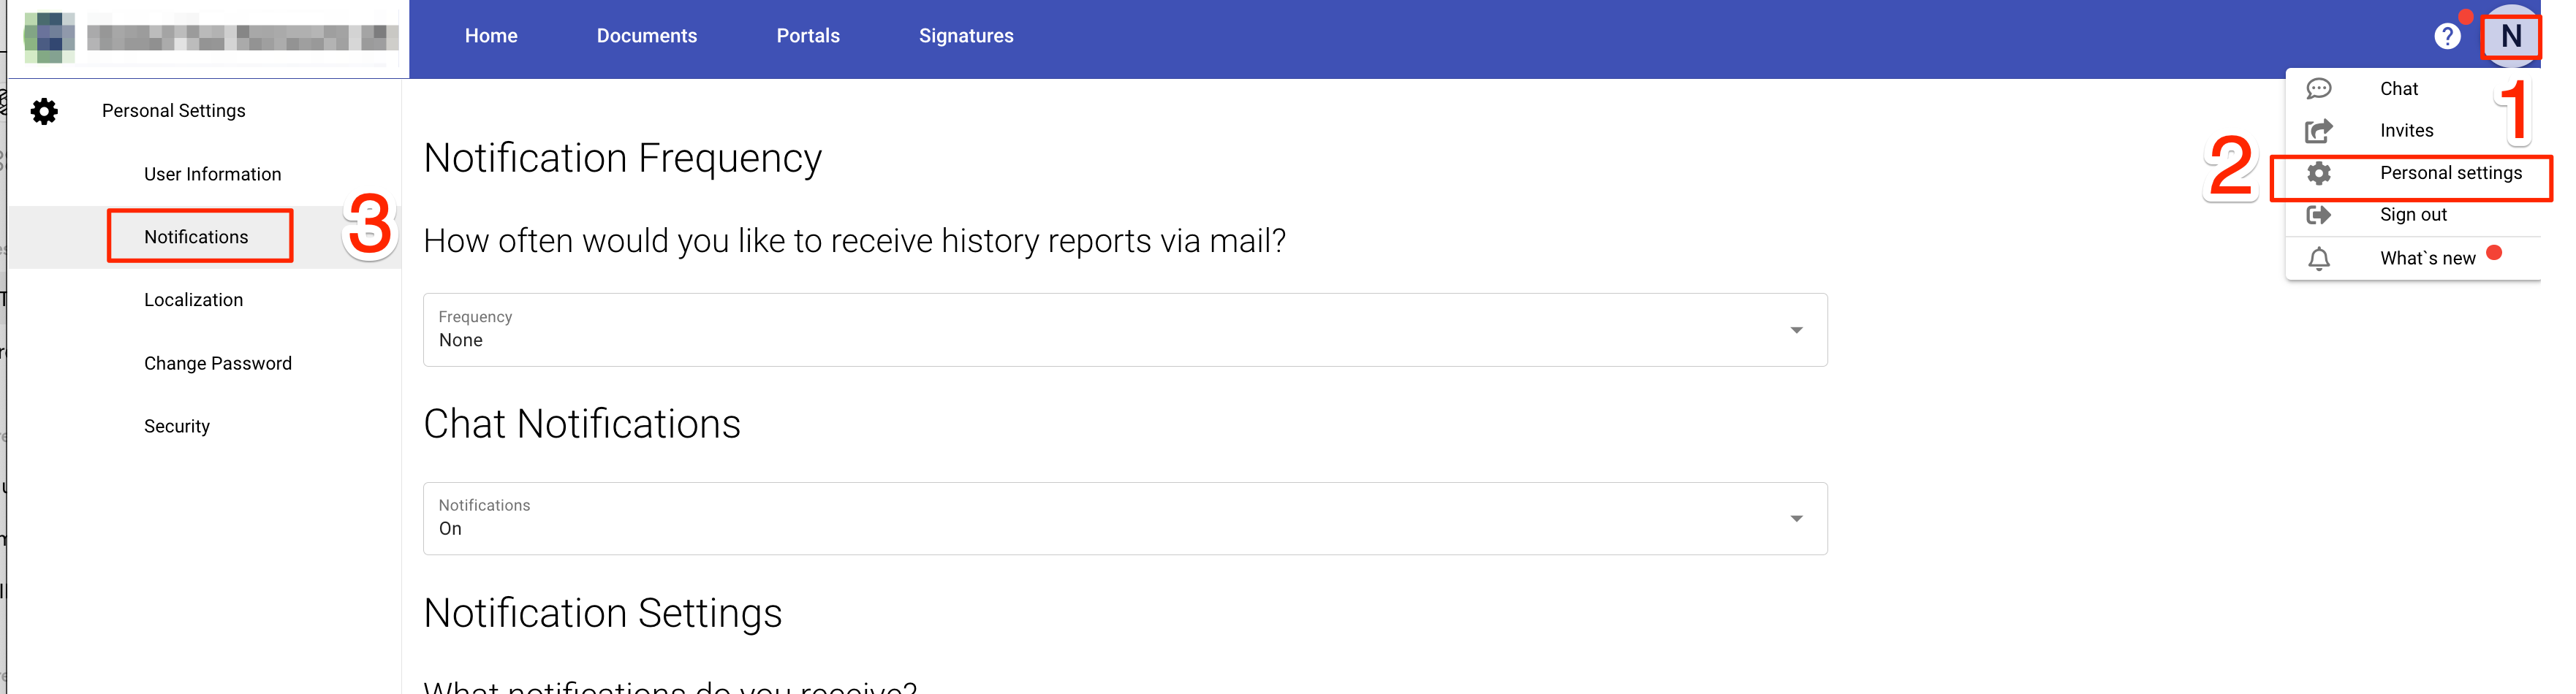Open the 'N' user avatar menu
This screenshot has width=2576, height=694.
click(2512, 35)
